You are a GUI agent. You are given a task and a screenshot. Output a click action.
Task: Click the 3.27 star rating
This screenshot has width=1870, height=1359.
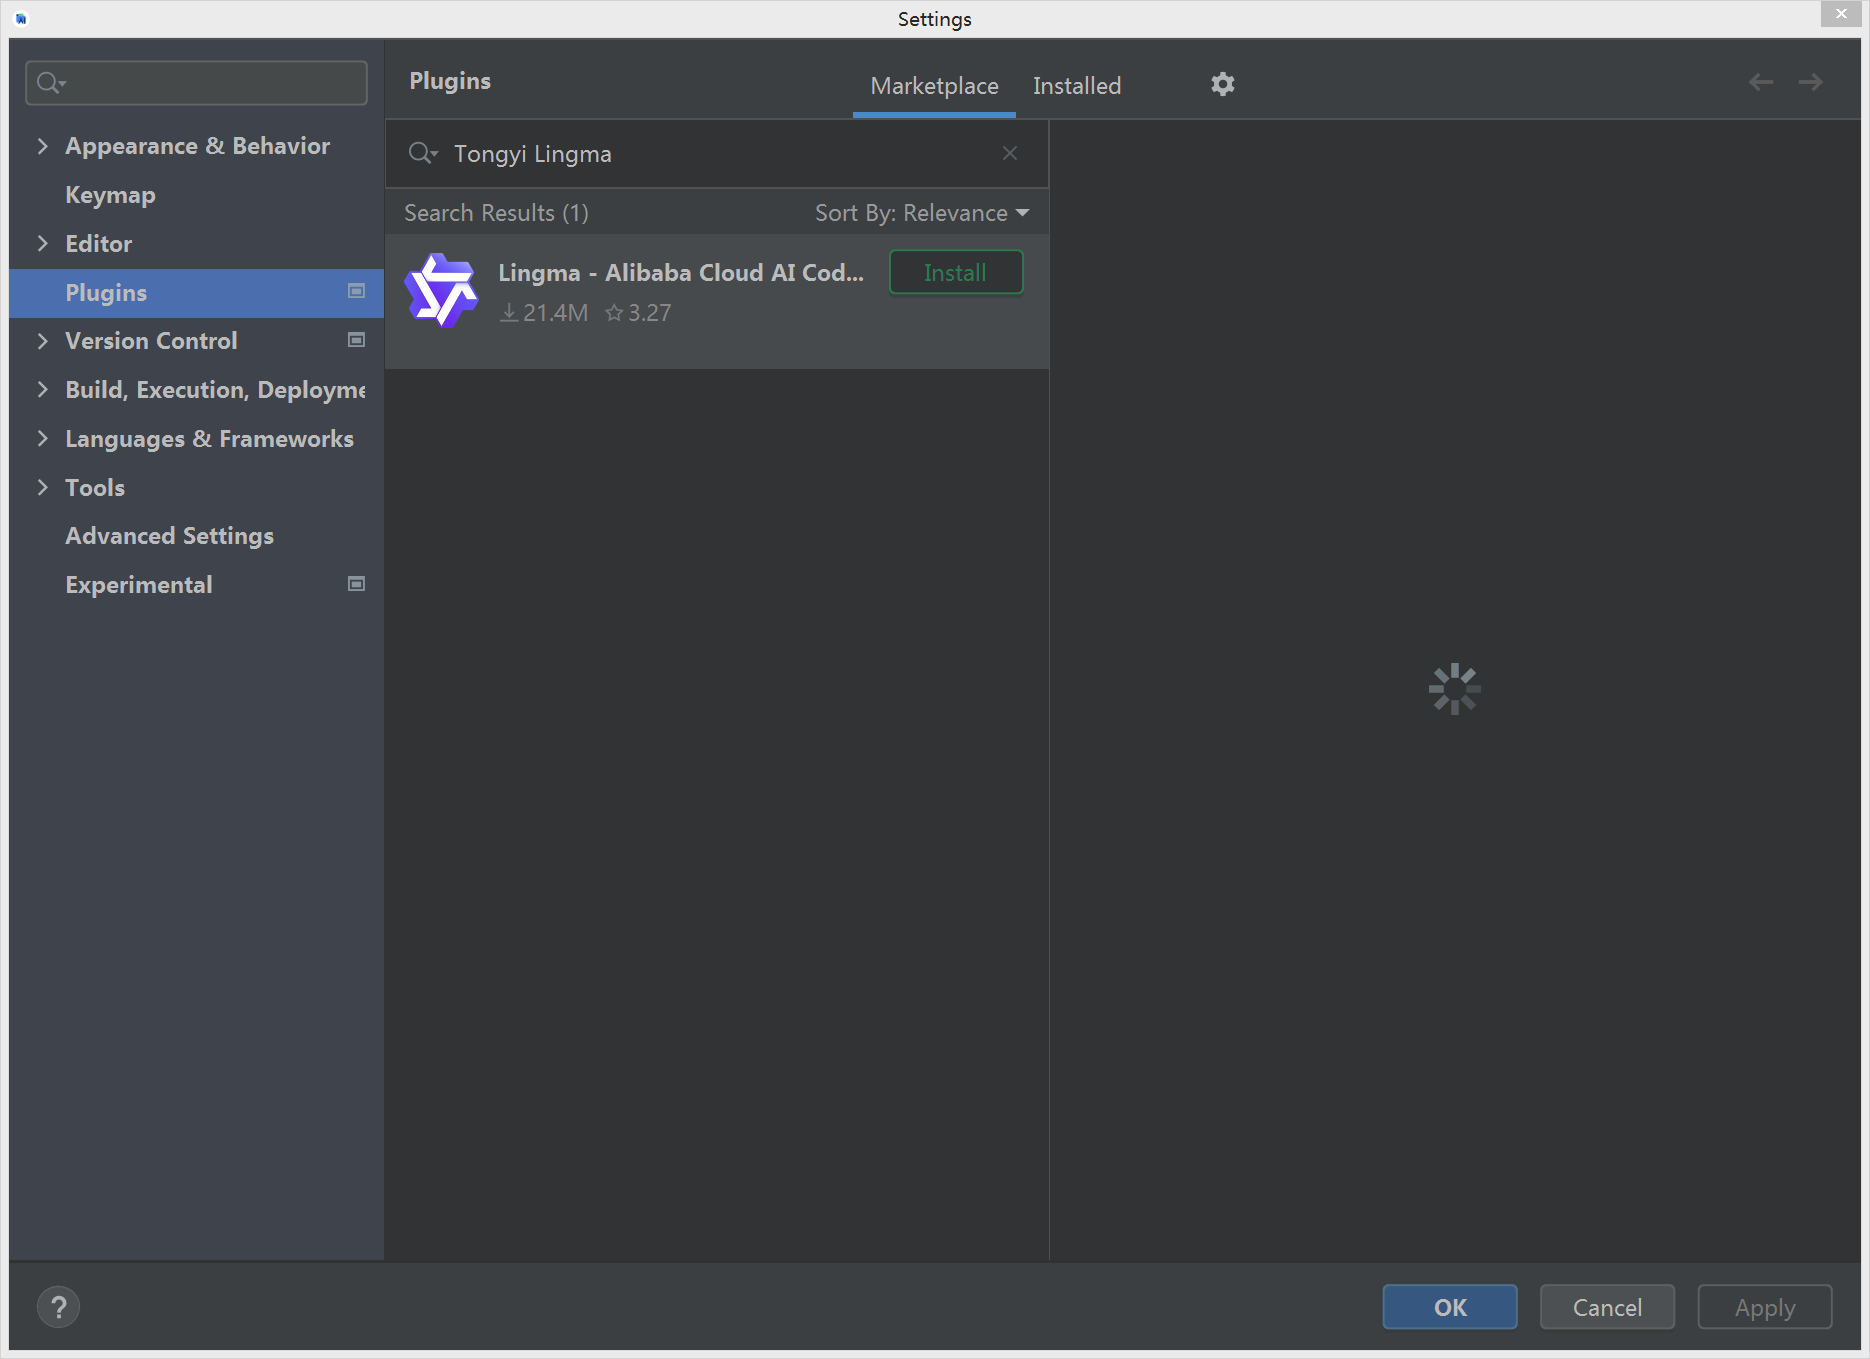[638, 313]
